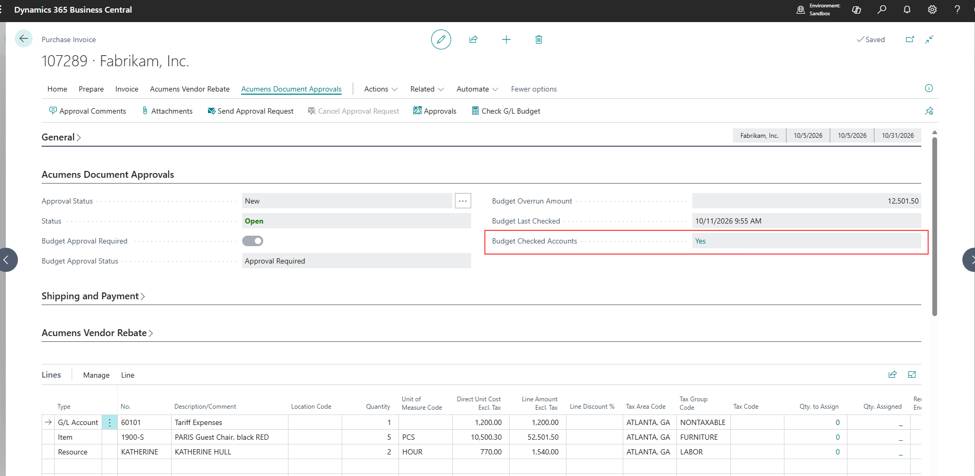Open Attachments action

[x=167, y=111]
